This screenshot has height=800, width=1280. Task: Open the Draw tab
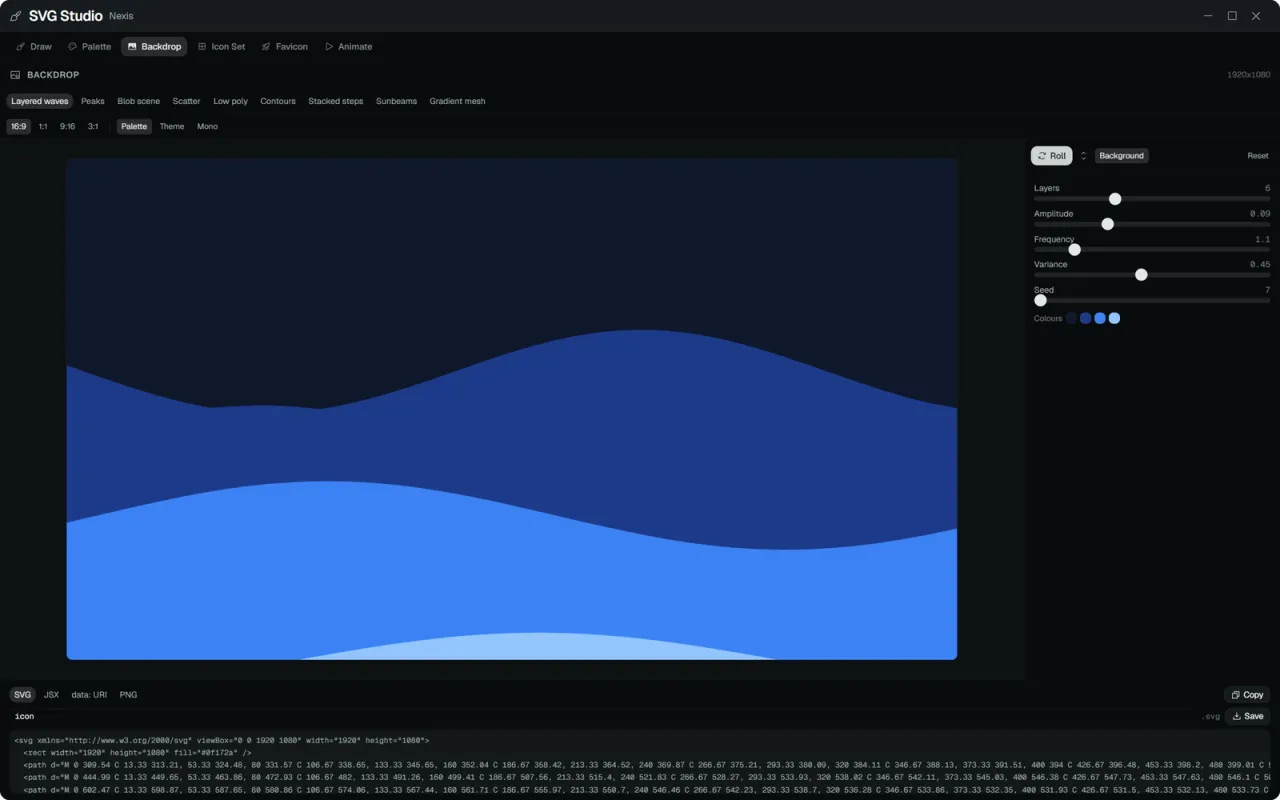[34, 47]
